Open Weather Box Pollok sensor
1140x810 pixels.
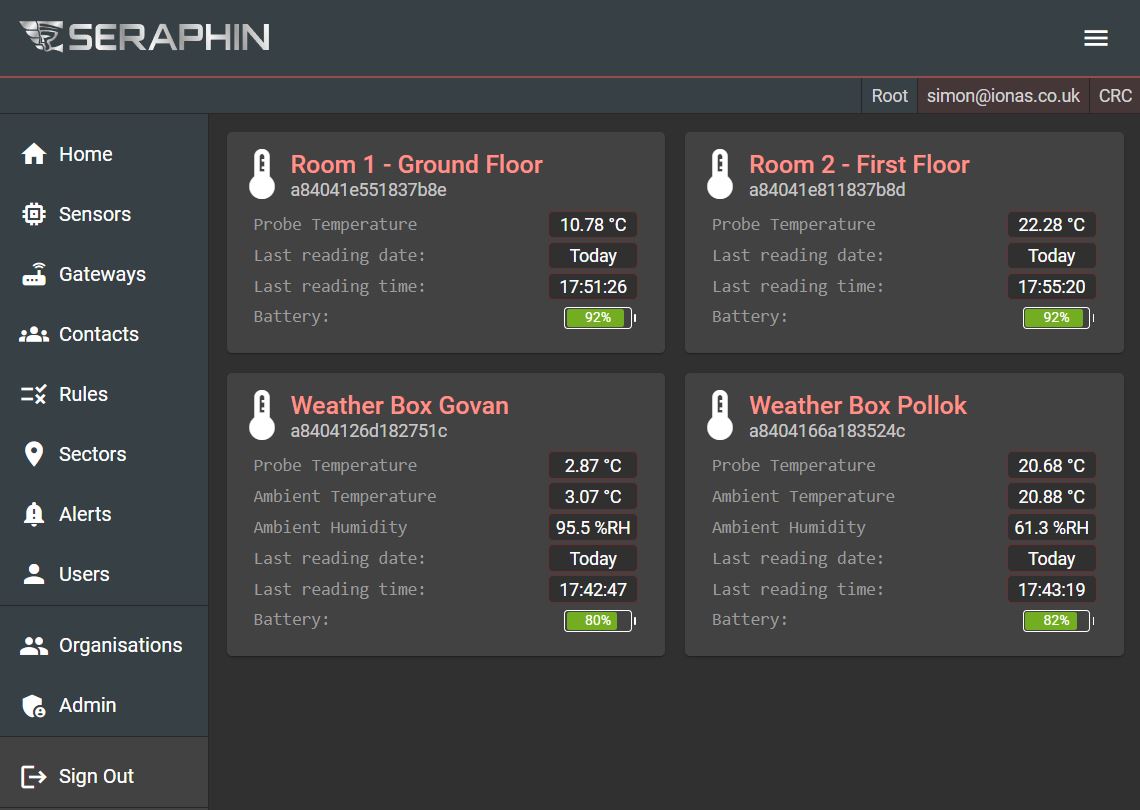click(858, 405)
